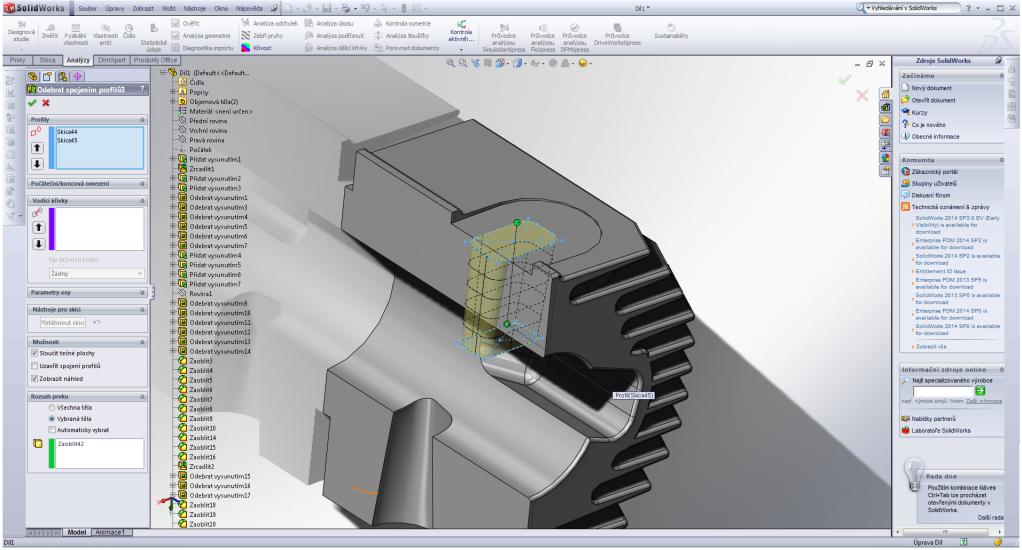Open the Soubor menu

click(87, 8)
